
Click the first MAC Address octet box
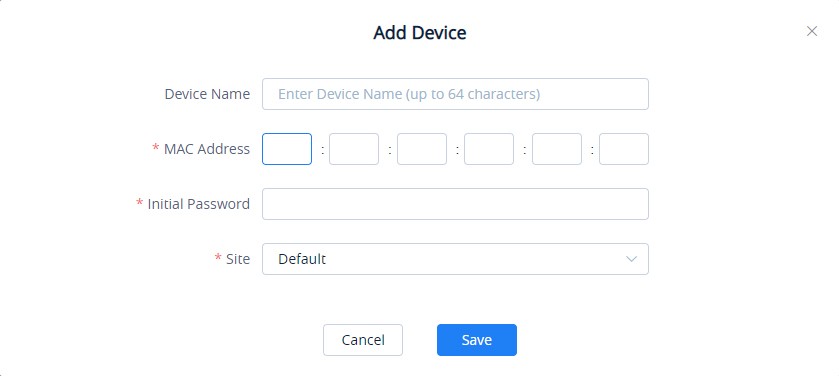[x=287, y=149]
